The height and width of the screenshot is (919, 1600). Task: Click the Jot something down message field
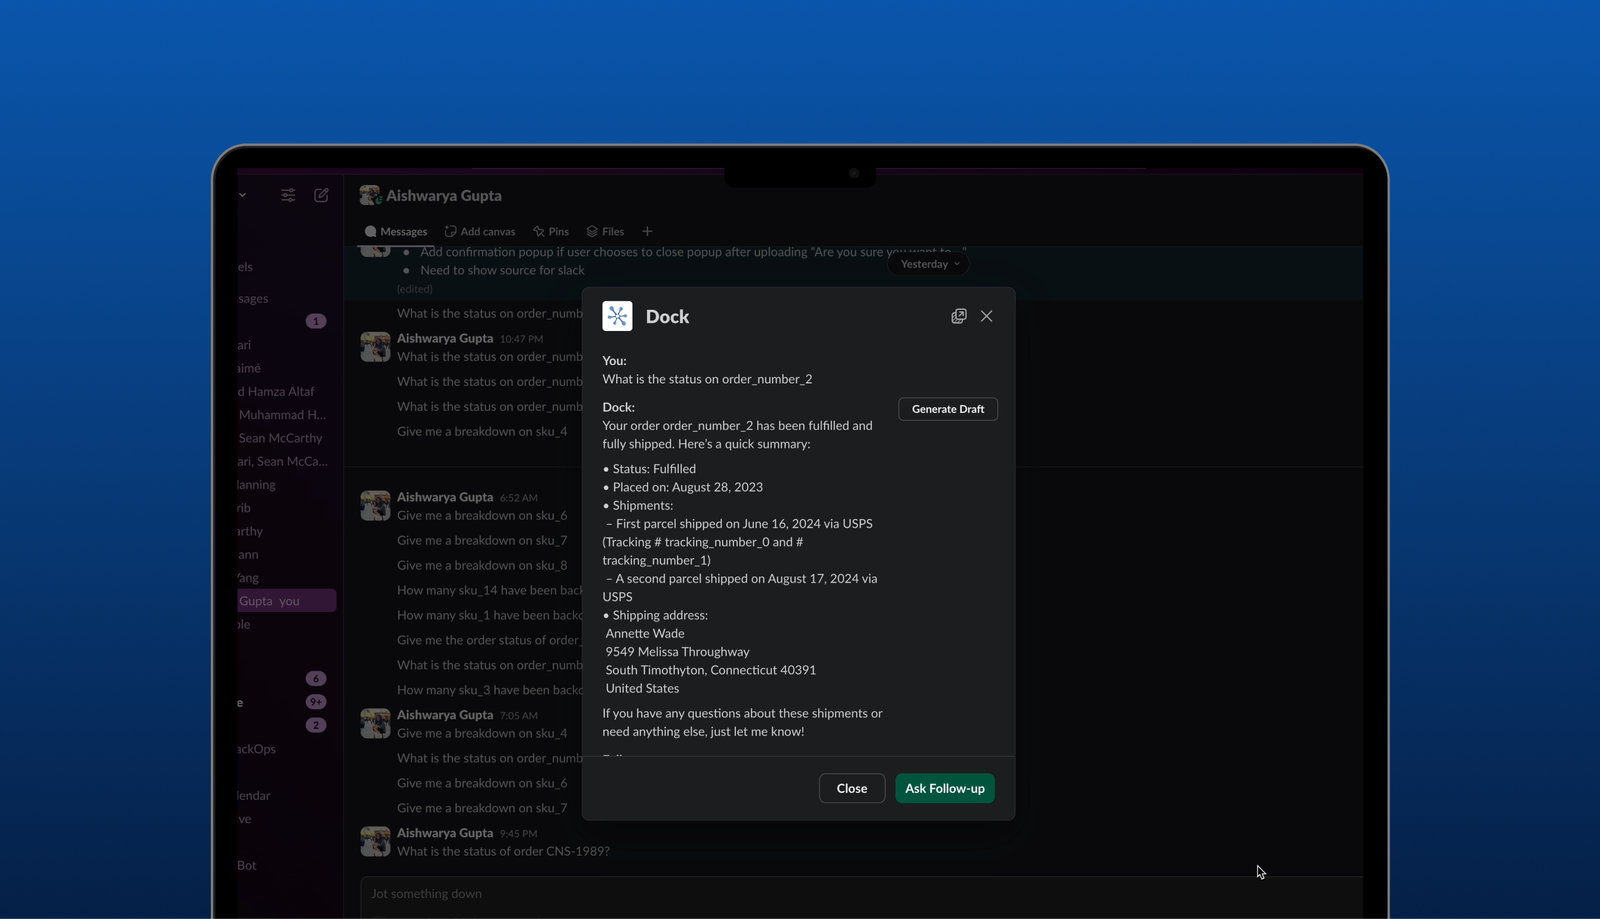[861, 897]
